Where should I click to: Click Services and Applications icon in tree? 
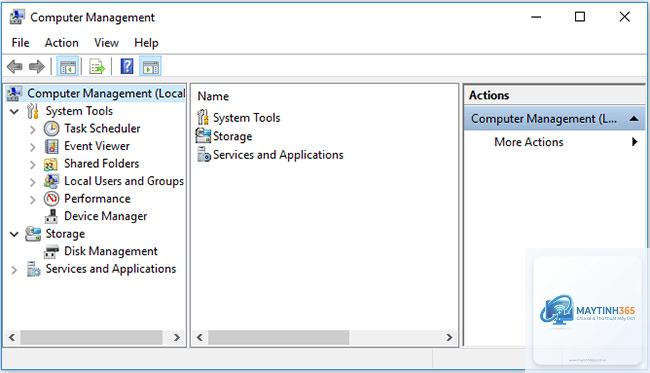click(33, 269)
